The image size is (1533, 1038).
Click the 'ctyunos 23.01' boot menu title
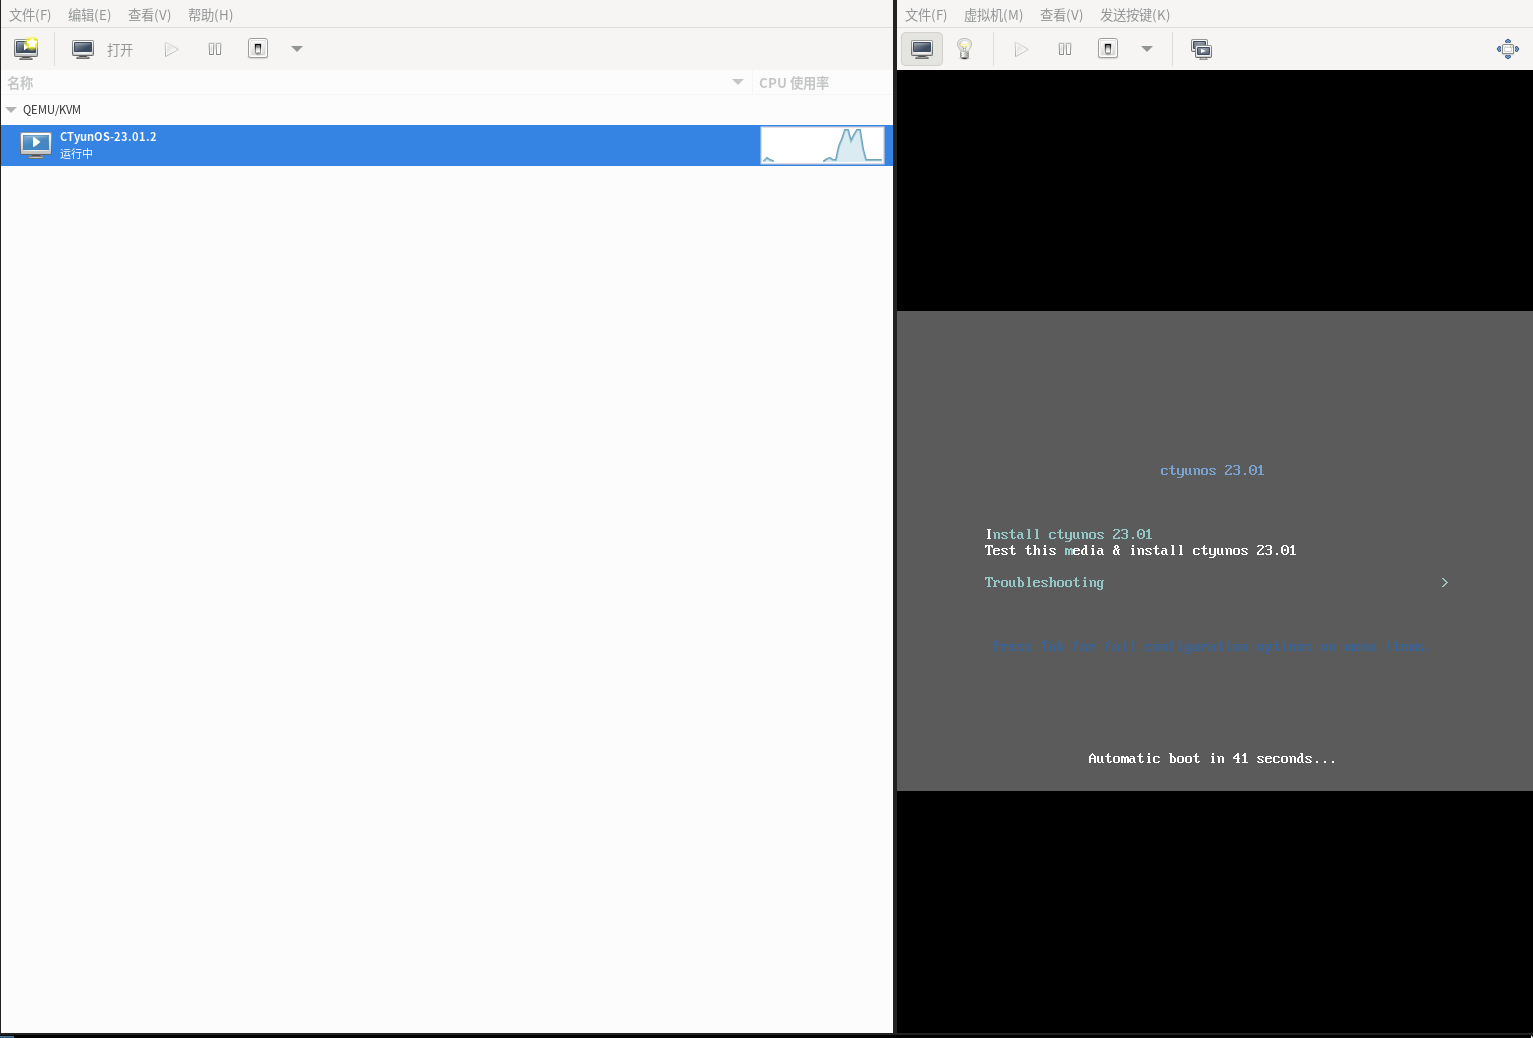pos(1212,470)
